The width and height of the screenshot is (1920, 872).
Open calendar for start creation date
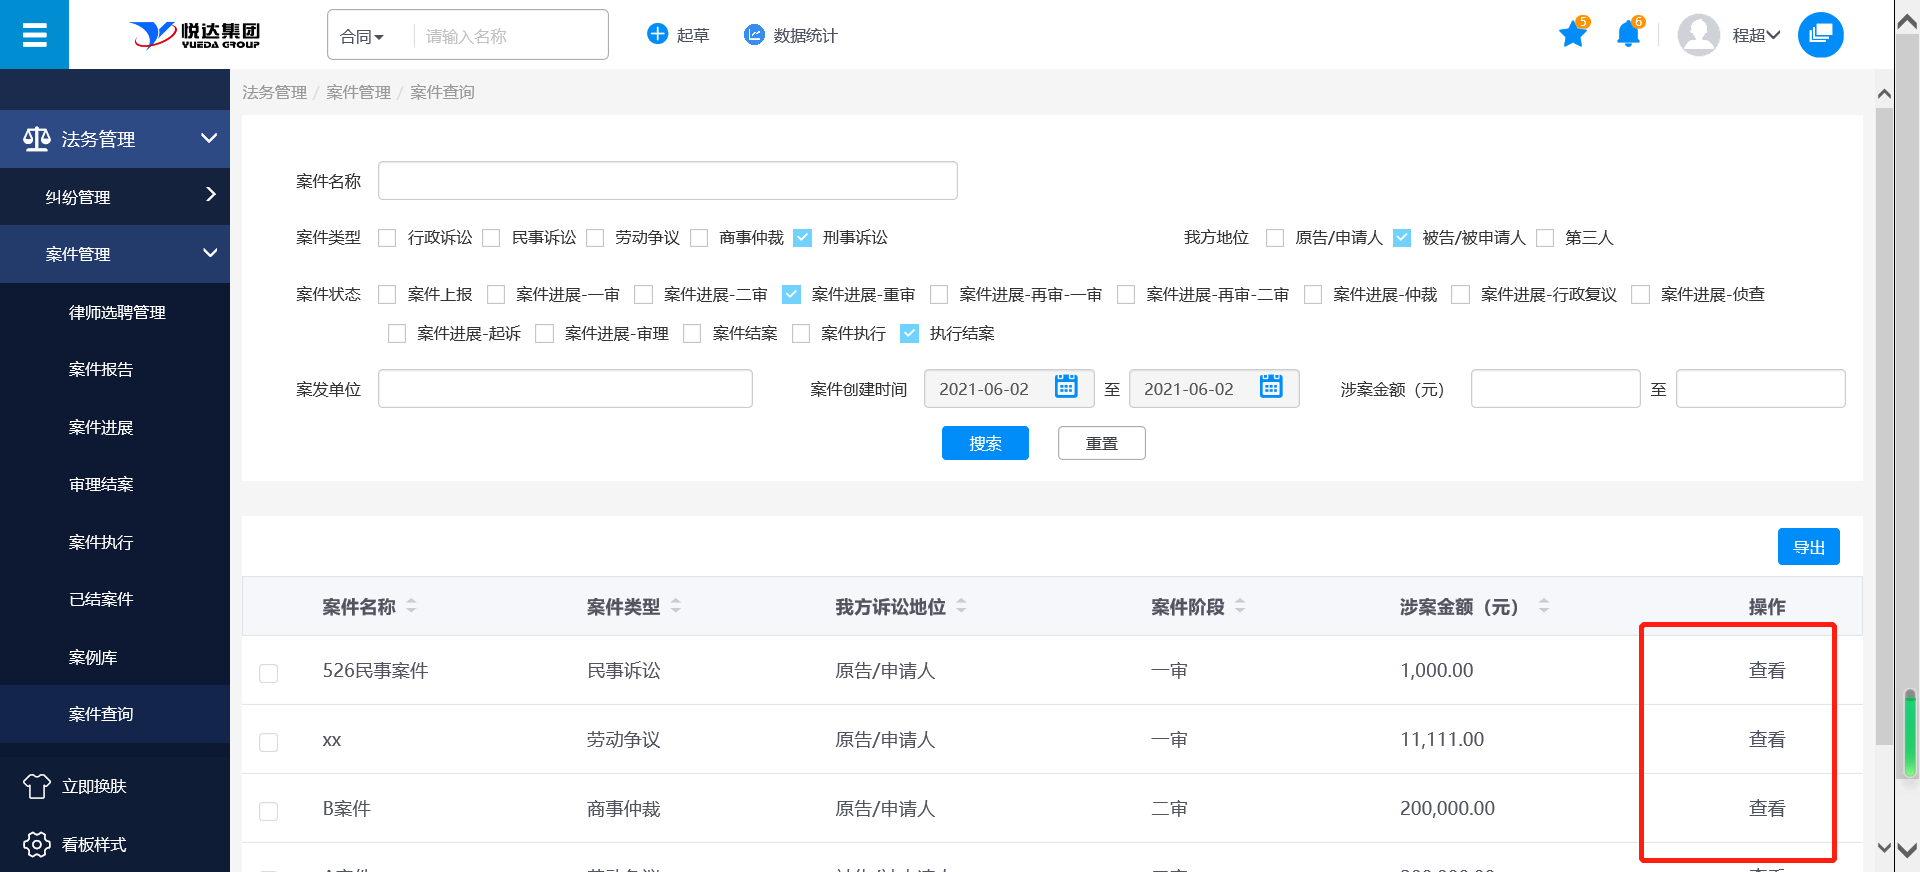[1066, 387]
